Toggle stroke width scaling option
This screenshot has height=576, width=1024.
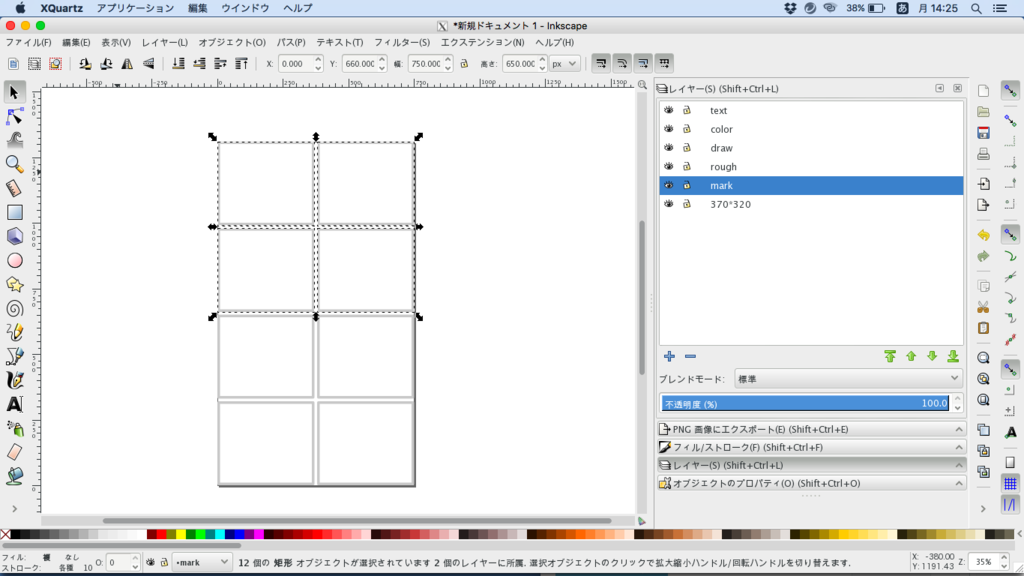pos(601,63)
